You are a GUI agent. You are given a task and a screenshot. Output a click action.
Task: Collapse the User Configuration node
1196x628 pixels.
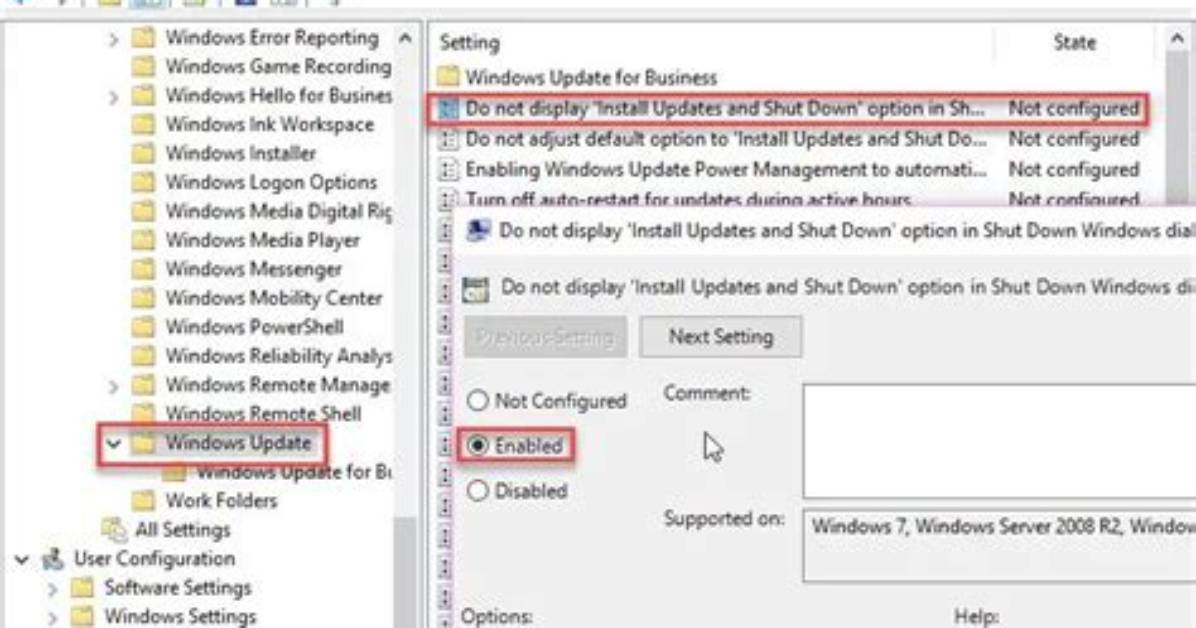[21, 560]
